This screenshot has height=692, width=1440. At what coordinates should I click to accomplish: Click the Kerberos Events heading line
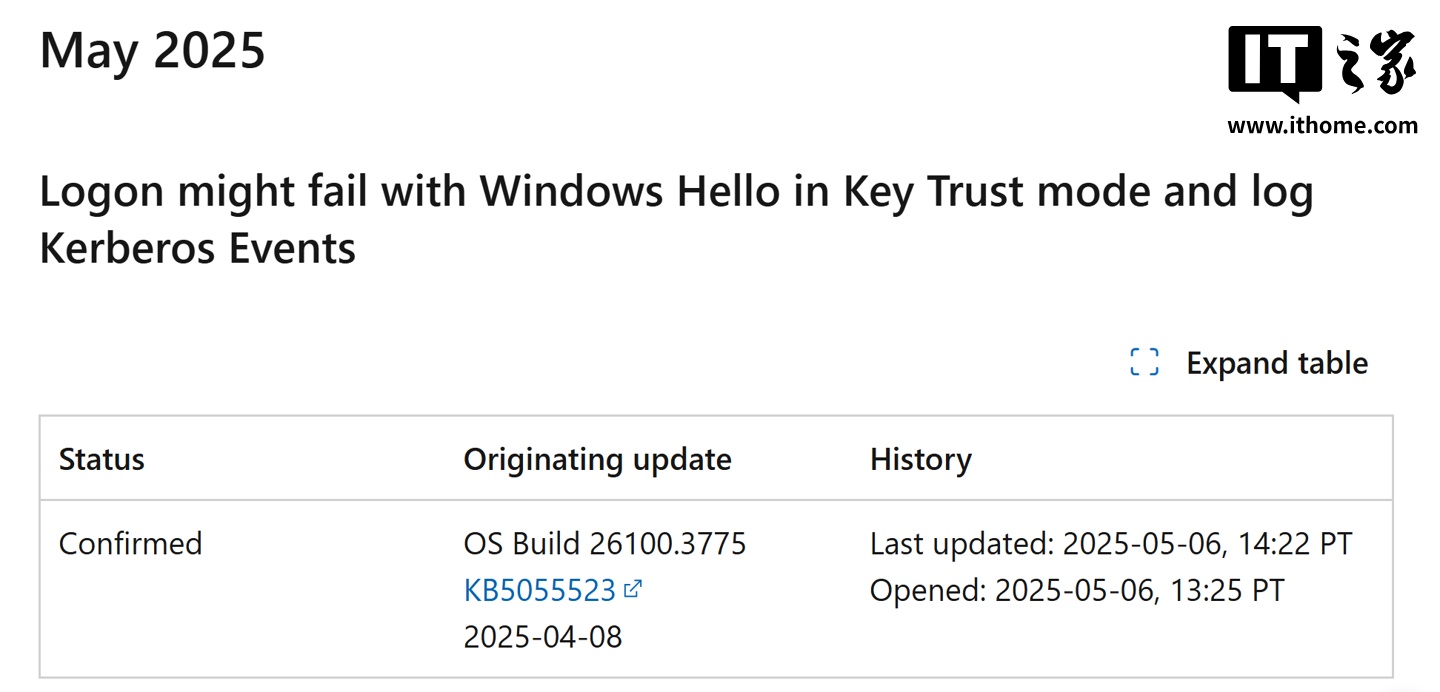(198, 247)
